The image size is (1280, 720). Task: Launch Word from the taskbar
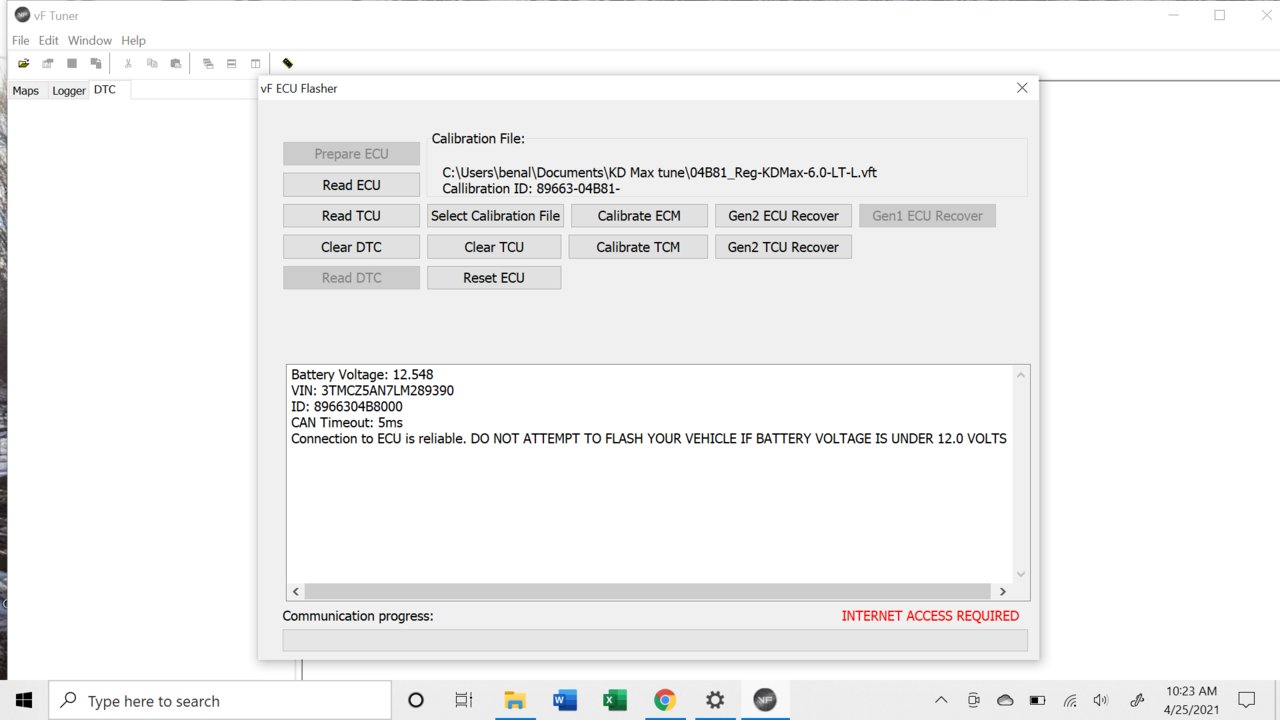(565, 700)
